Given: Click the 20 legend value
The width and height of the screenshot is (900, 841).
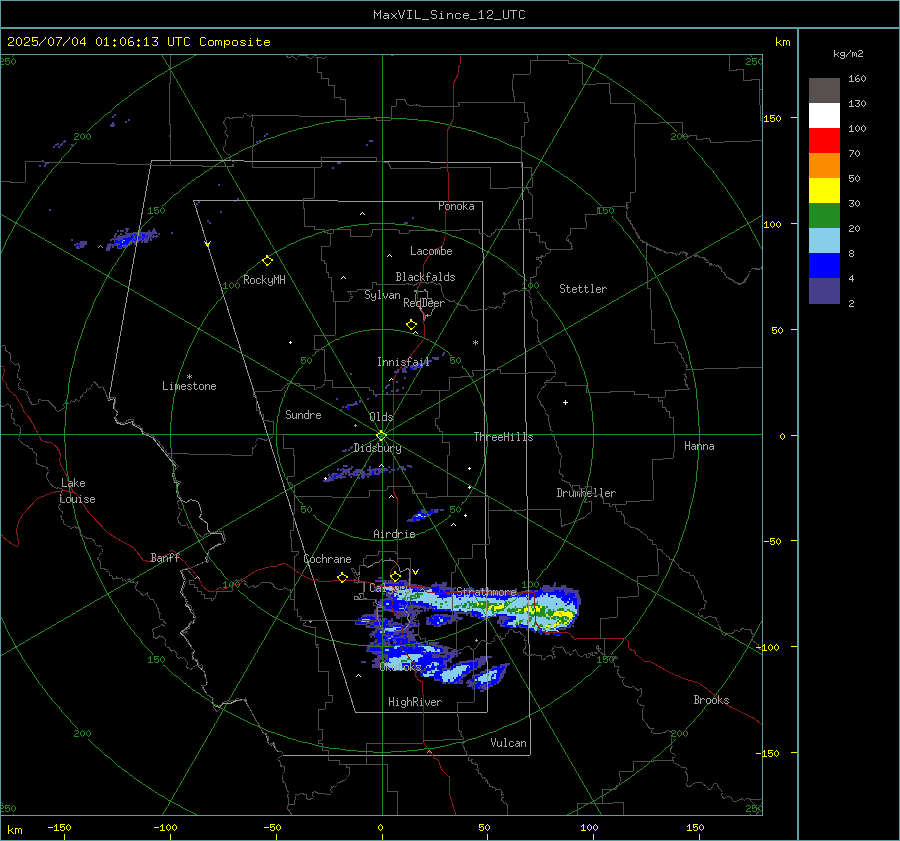Looking at the screenshot, I should (x=854, y=228).
